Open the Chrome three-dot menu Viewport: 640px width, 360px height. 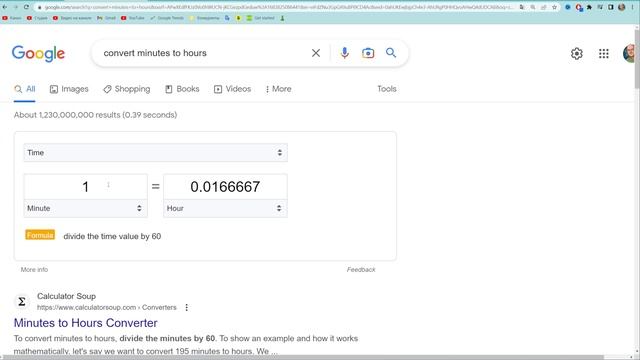[x=632, y=7]
